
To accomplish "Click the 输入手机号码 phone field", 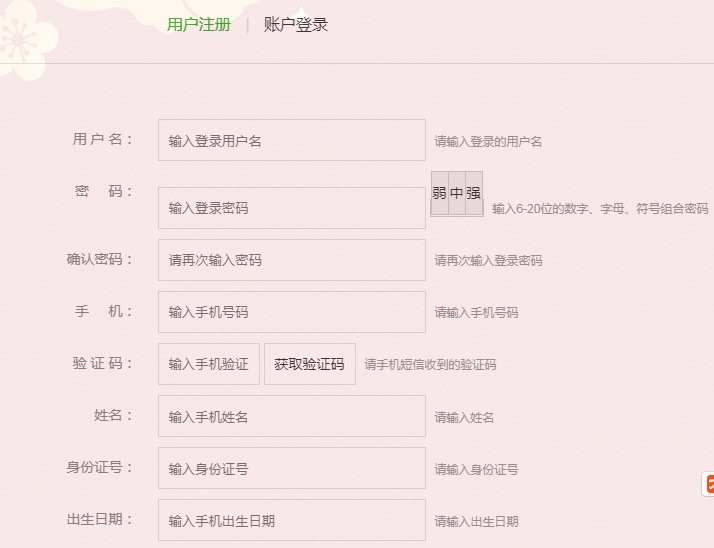I will coord(292,312).
